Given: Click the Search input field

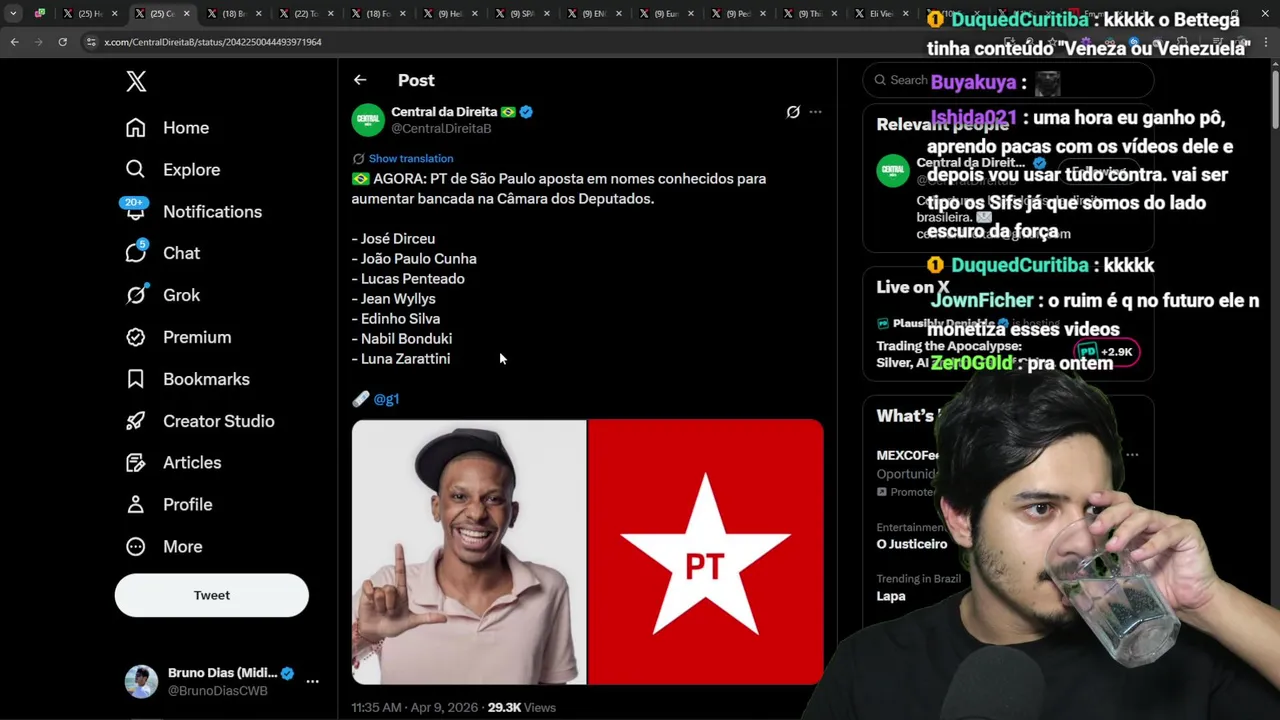Looking at the screenshot, I should [1008, 80].
